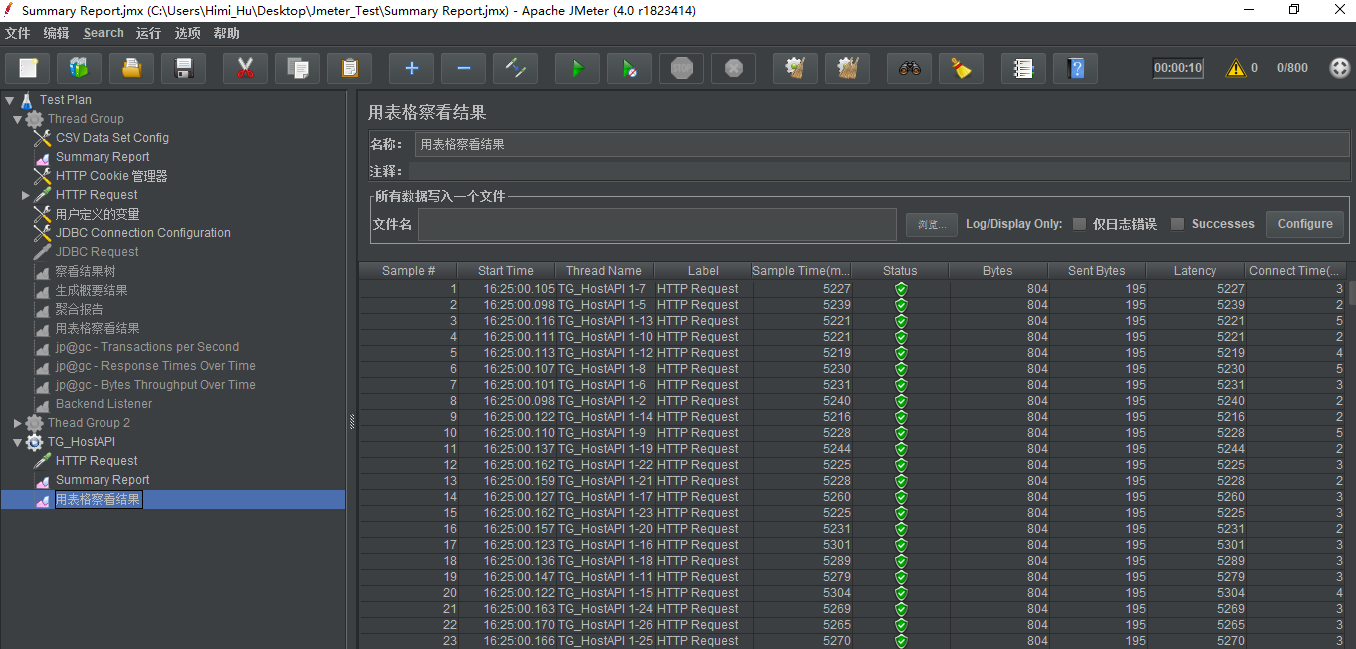The height and width of the screenshot is (649, 1356).
Task: Sort by Start Time column header
Action: tap(506, 271)
